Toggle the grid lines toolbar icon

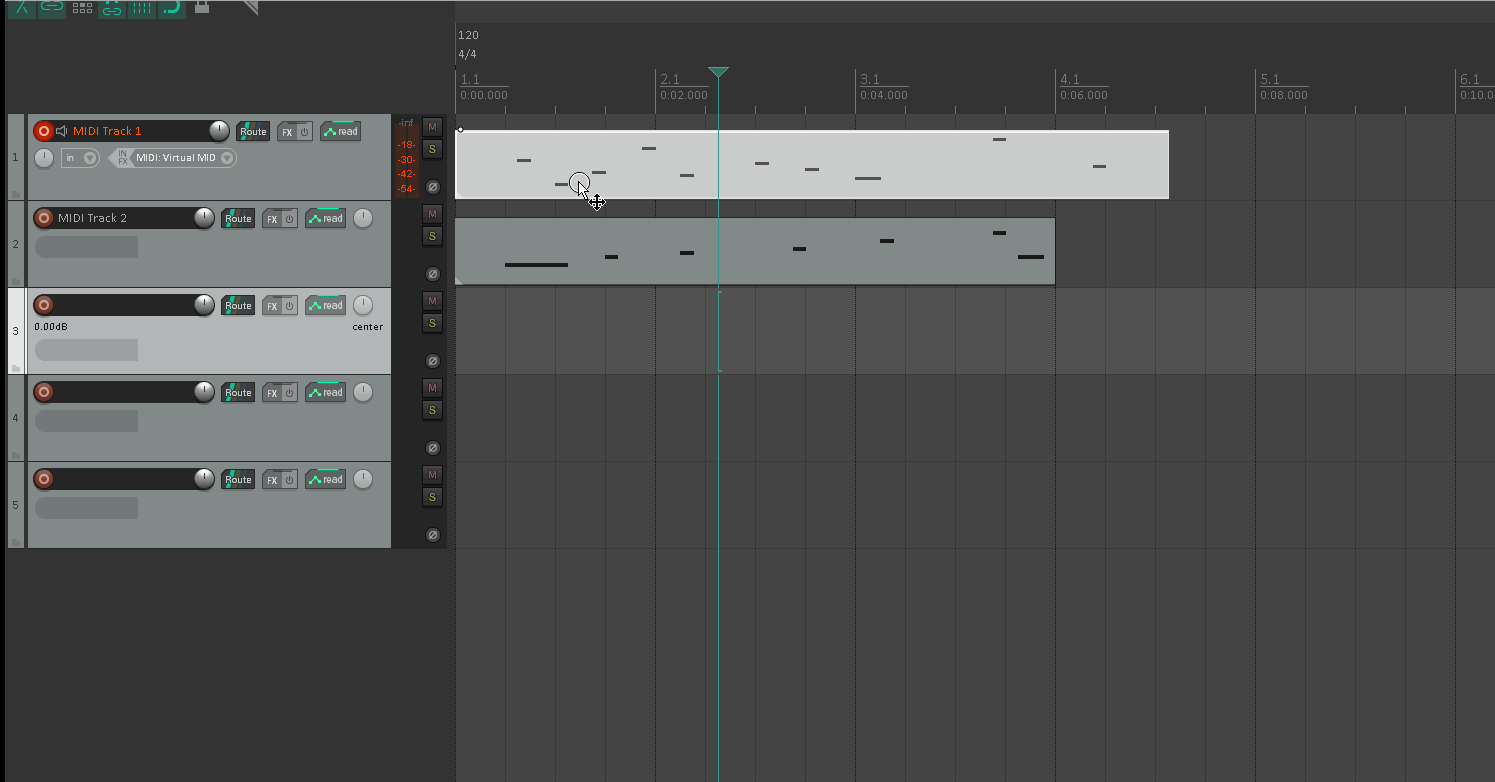coord(142,7)
